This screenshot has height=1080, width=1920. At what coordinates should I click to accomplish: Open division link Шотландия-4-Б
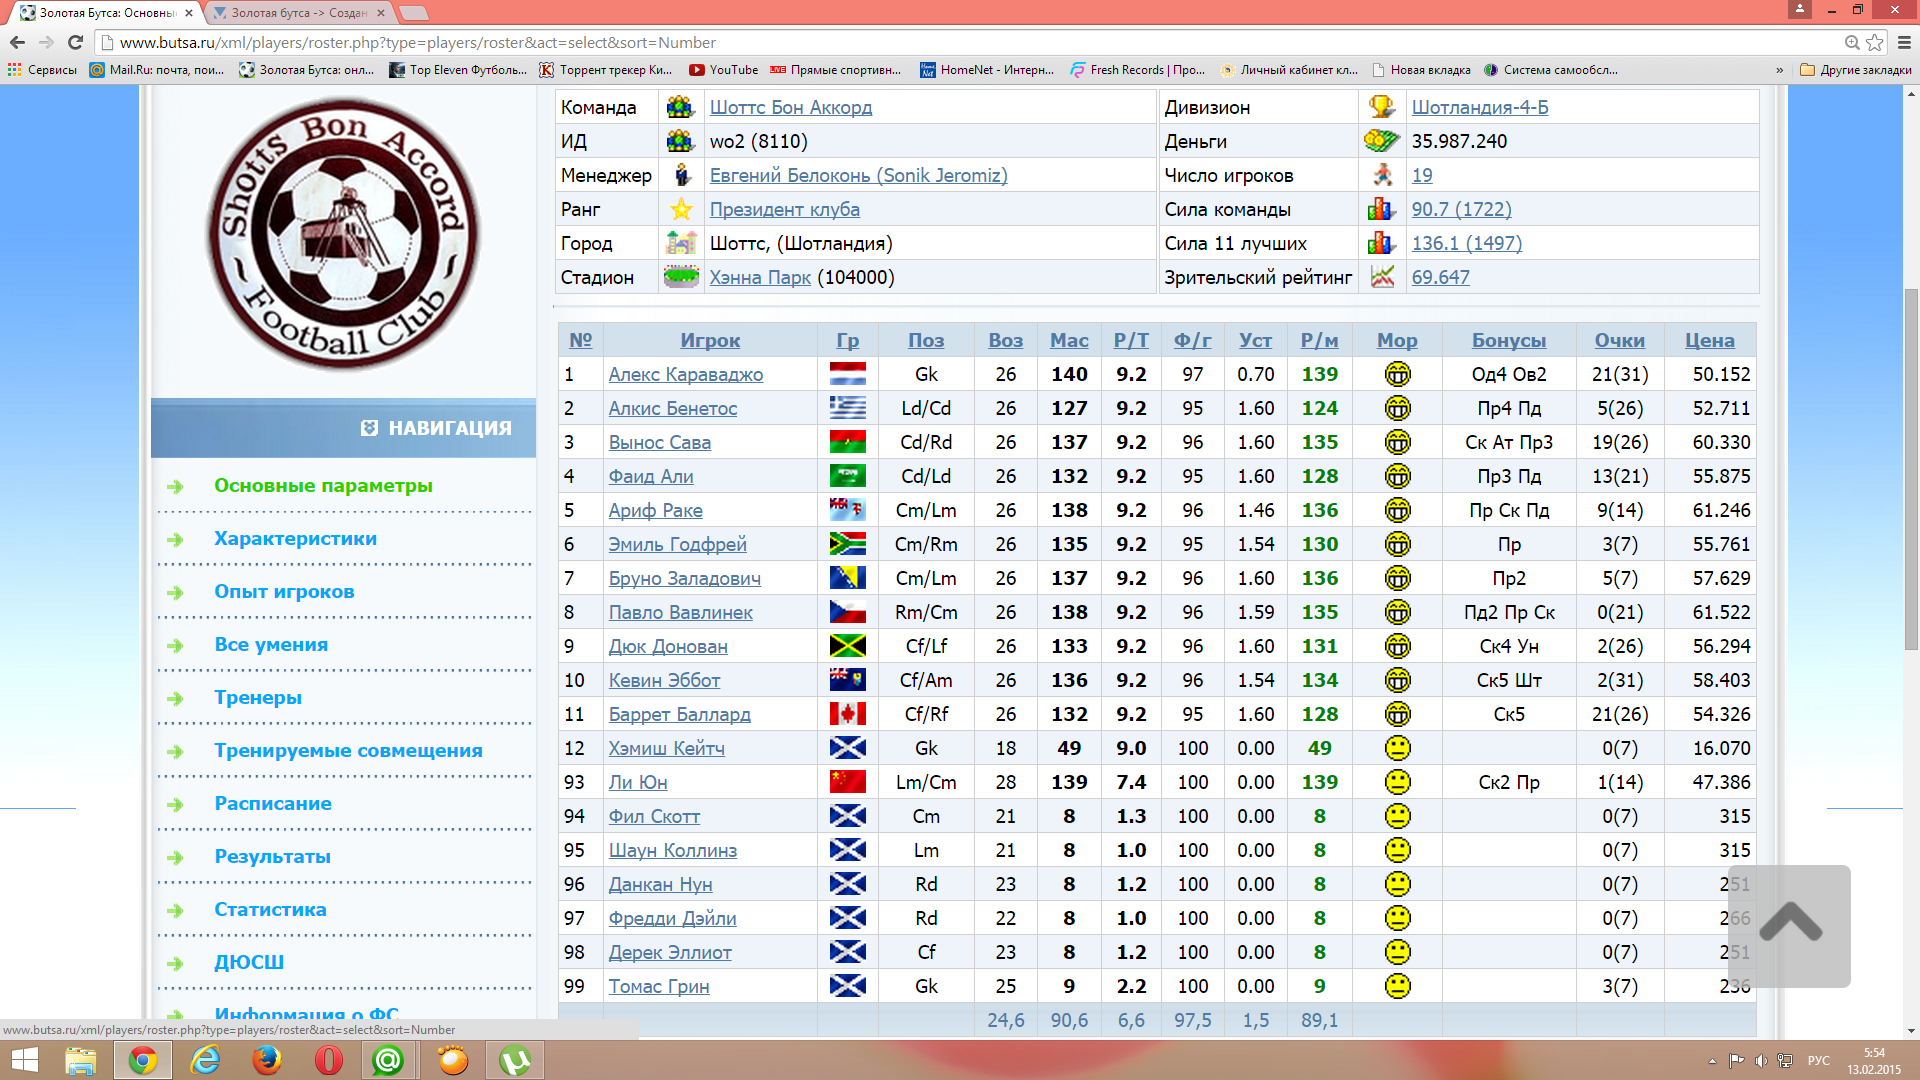coord(1479,107)
